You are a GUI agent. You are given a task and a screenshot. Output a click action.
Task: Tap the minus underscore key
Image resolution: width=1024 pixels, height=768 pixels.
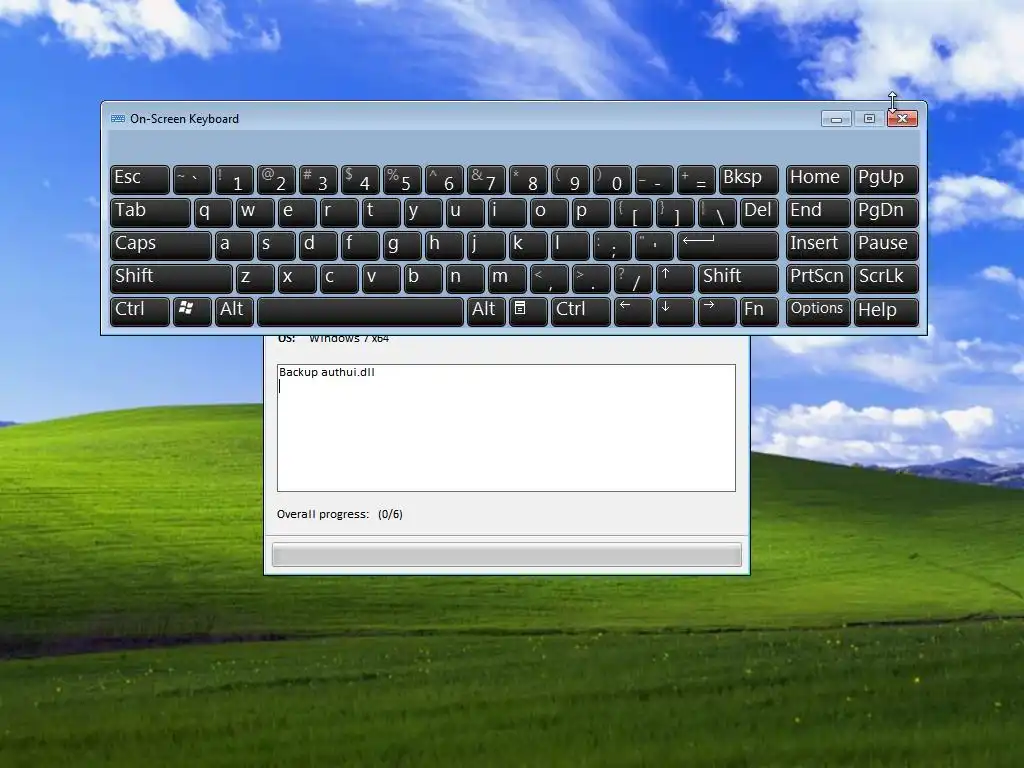(x=654, y=180)
